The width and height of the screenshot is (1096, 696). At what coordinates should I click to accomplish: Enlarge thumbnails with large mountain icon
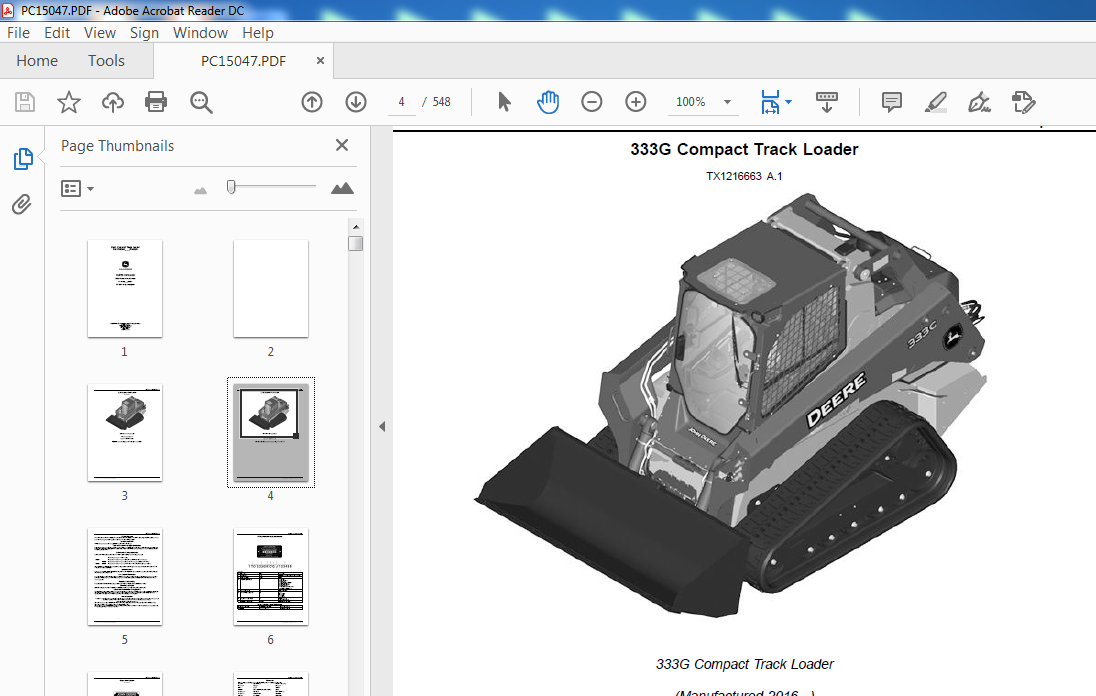342,188
